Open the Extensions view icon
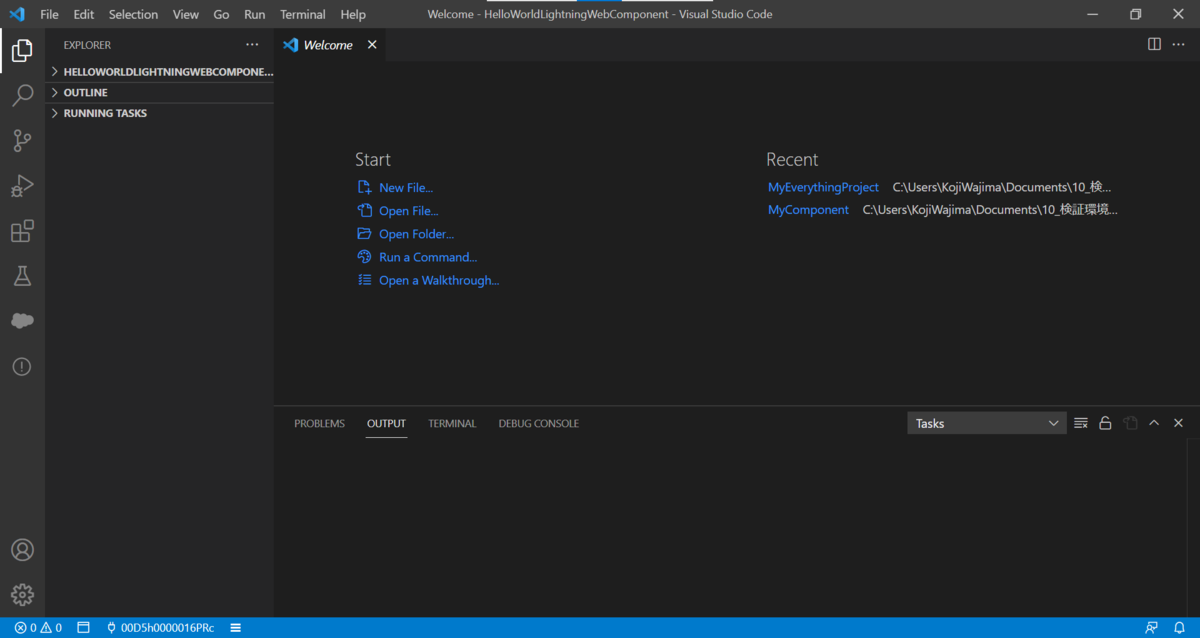Image resolution: width=1200 pixels, height=638 pixels. (22, 231)
